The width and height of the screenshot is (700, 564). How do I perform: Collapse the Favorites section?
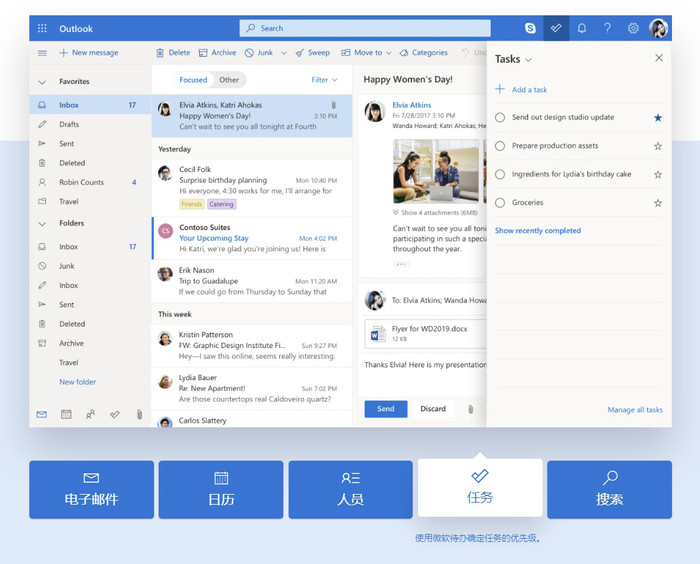pos(42,82)
